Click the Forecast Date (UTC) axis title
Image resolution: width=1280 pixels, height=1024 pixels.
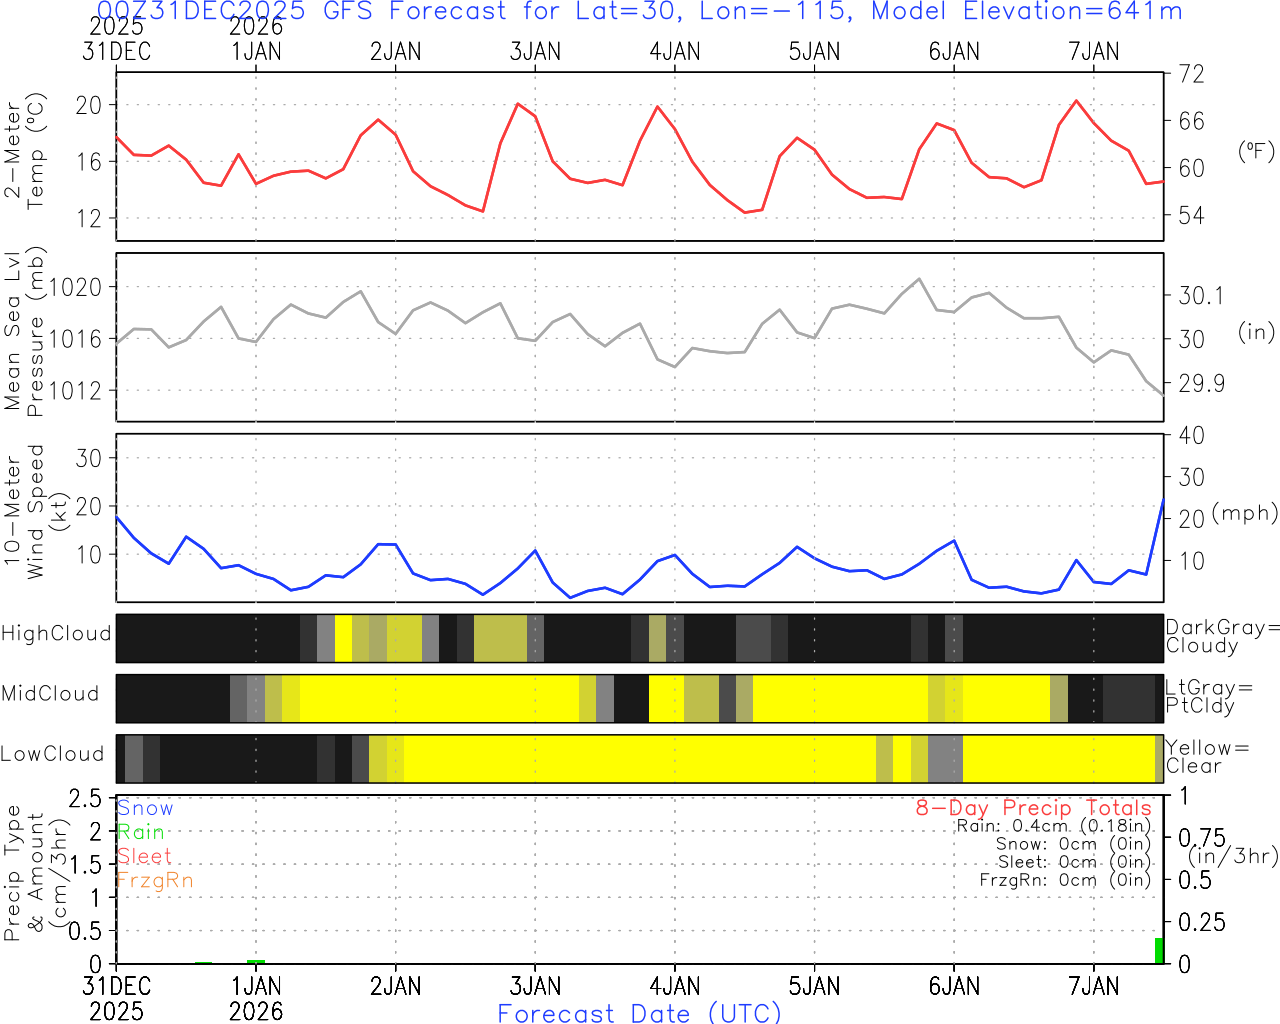pyautogui.click(x=640, y=1013)
